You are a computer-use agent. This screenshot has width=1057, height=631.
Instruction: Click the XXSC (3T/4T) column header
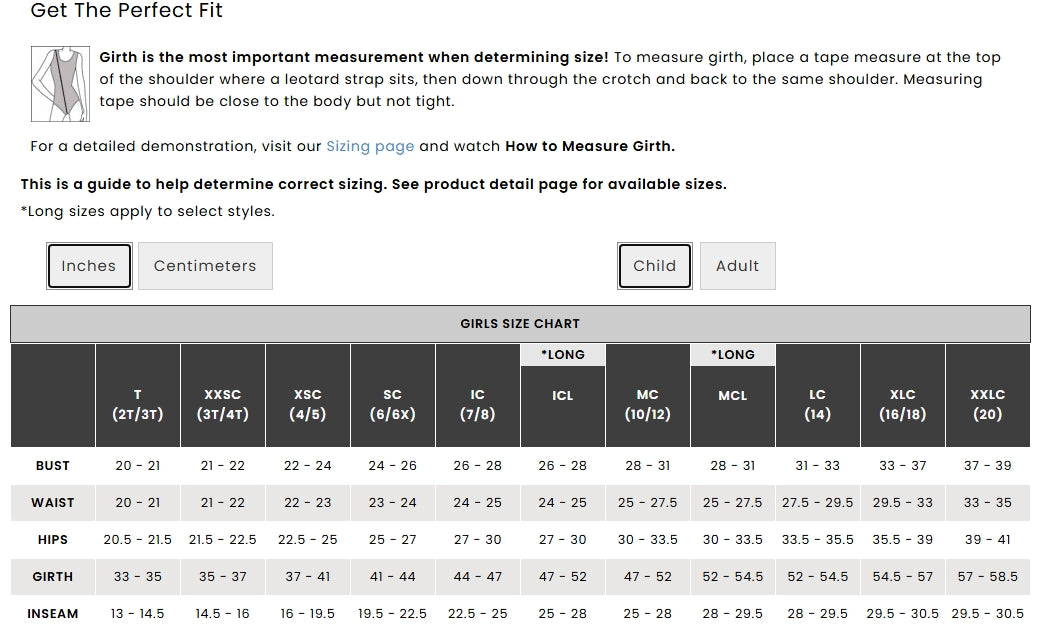point(222,396)
